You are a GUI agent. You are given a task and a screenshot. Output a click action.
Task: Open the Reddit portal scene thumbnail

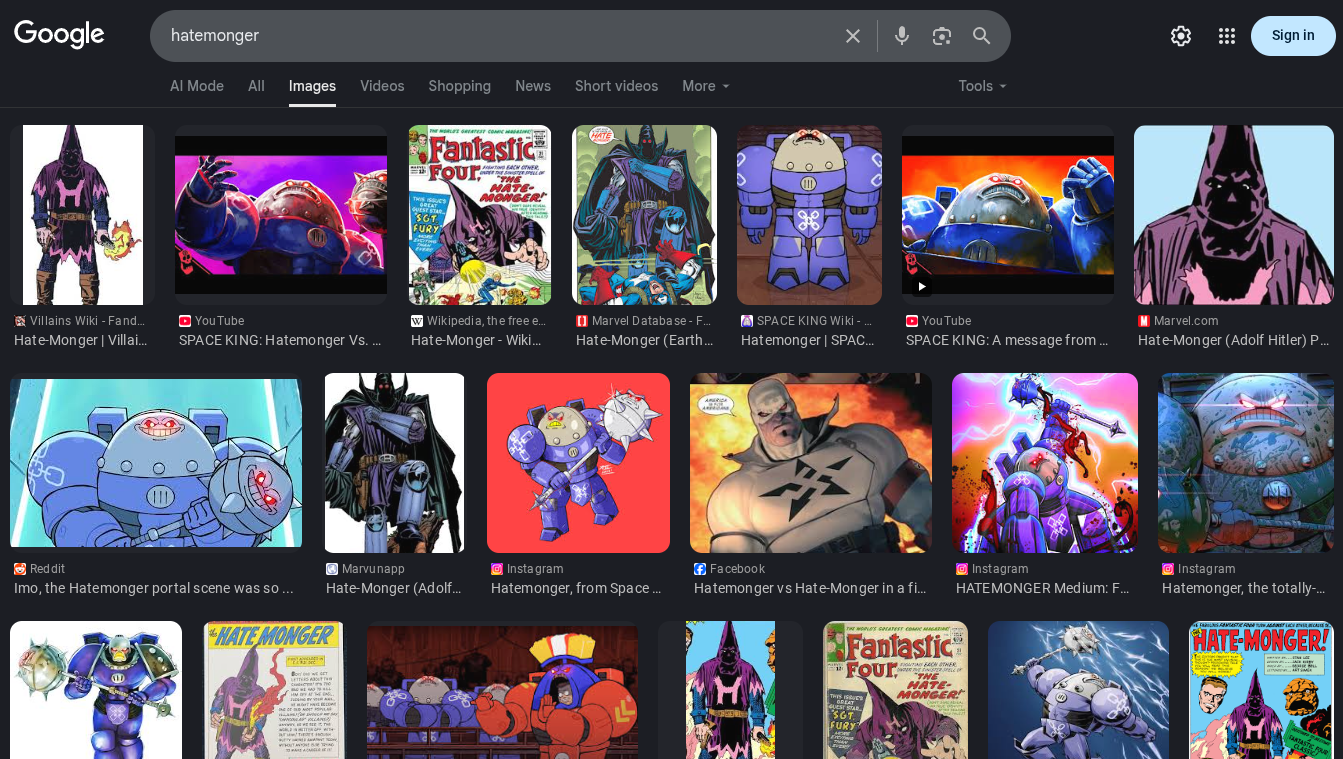pos(156,463)
